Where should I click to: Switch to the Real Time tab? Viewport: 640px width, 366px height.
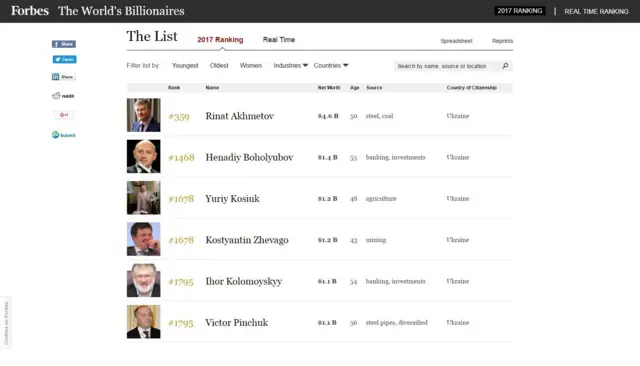click(x=279, y=40)
